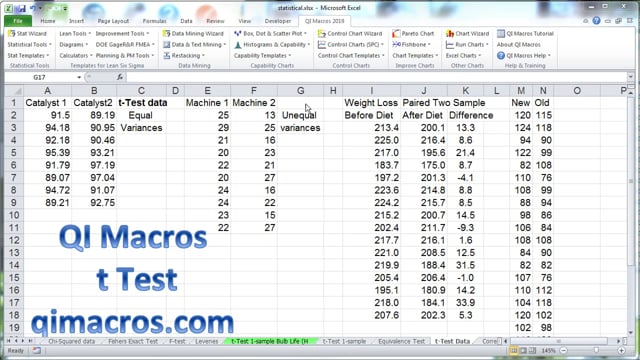640x360 pixels.
Task: Open the Equivalence Test sheet tab
Action: point(402,341)
